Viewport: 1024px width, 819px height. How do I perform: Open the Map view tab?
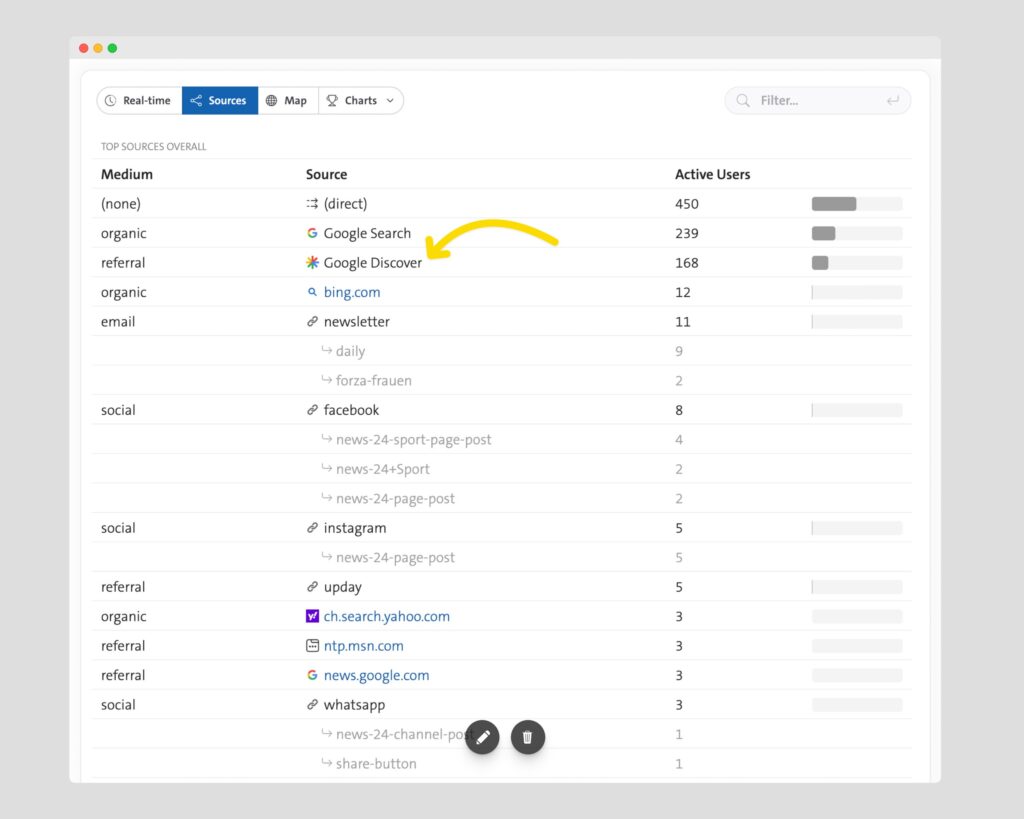pyautogui.click(x=287, y=101)
